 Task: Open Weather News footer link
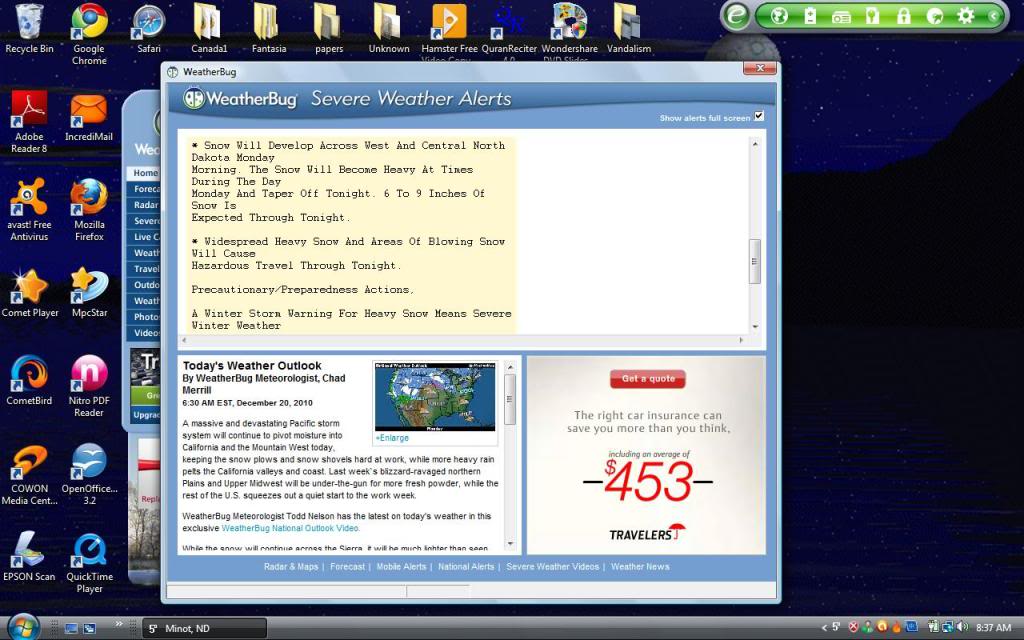640,567
